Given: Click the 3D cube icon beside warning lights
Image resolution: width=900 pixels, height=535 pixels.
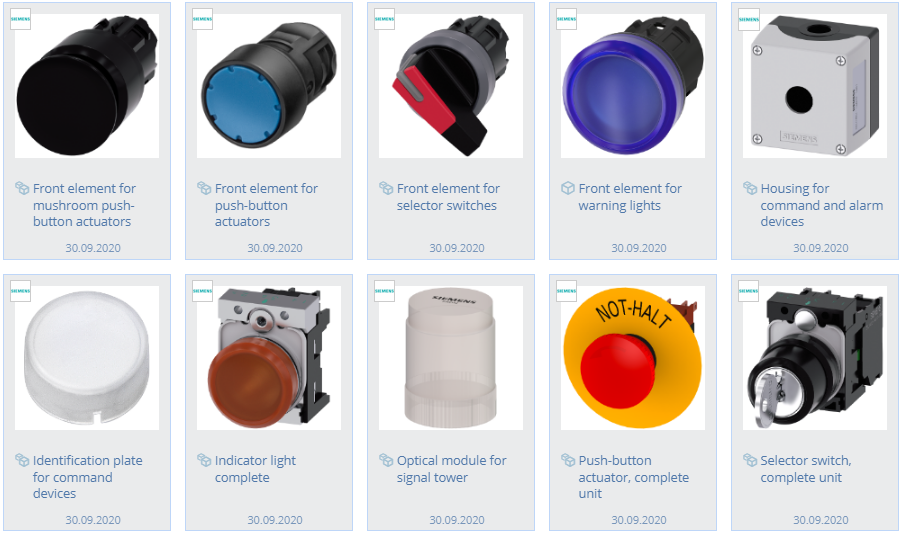Looking at the screenshot, I should (x=567, y=188).
